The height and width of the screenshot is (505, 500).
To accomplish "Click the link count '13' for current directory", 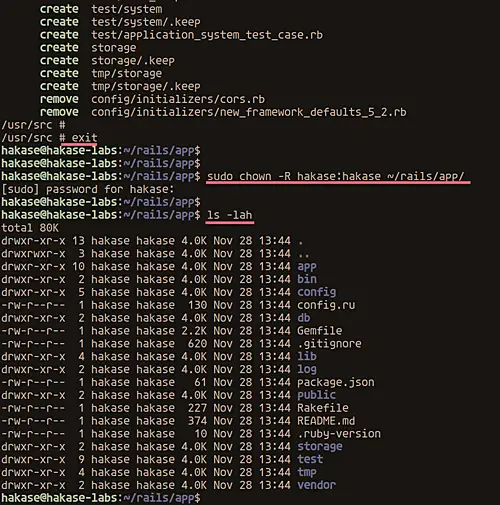I will click(78, 241).
